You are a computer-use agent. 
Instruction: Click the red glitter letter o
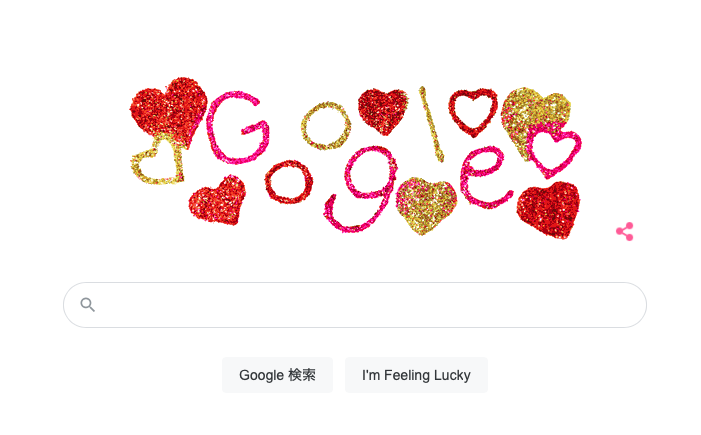coord(289,182)
